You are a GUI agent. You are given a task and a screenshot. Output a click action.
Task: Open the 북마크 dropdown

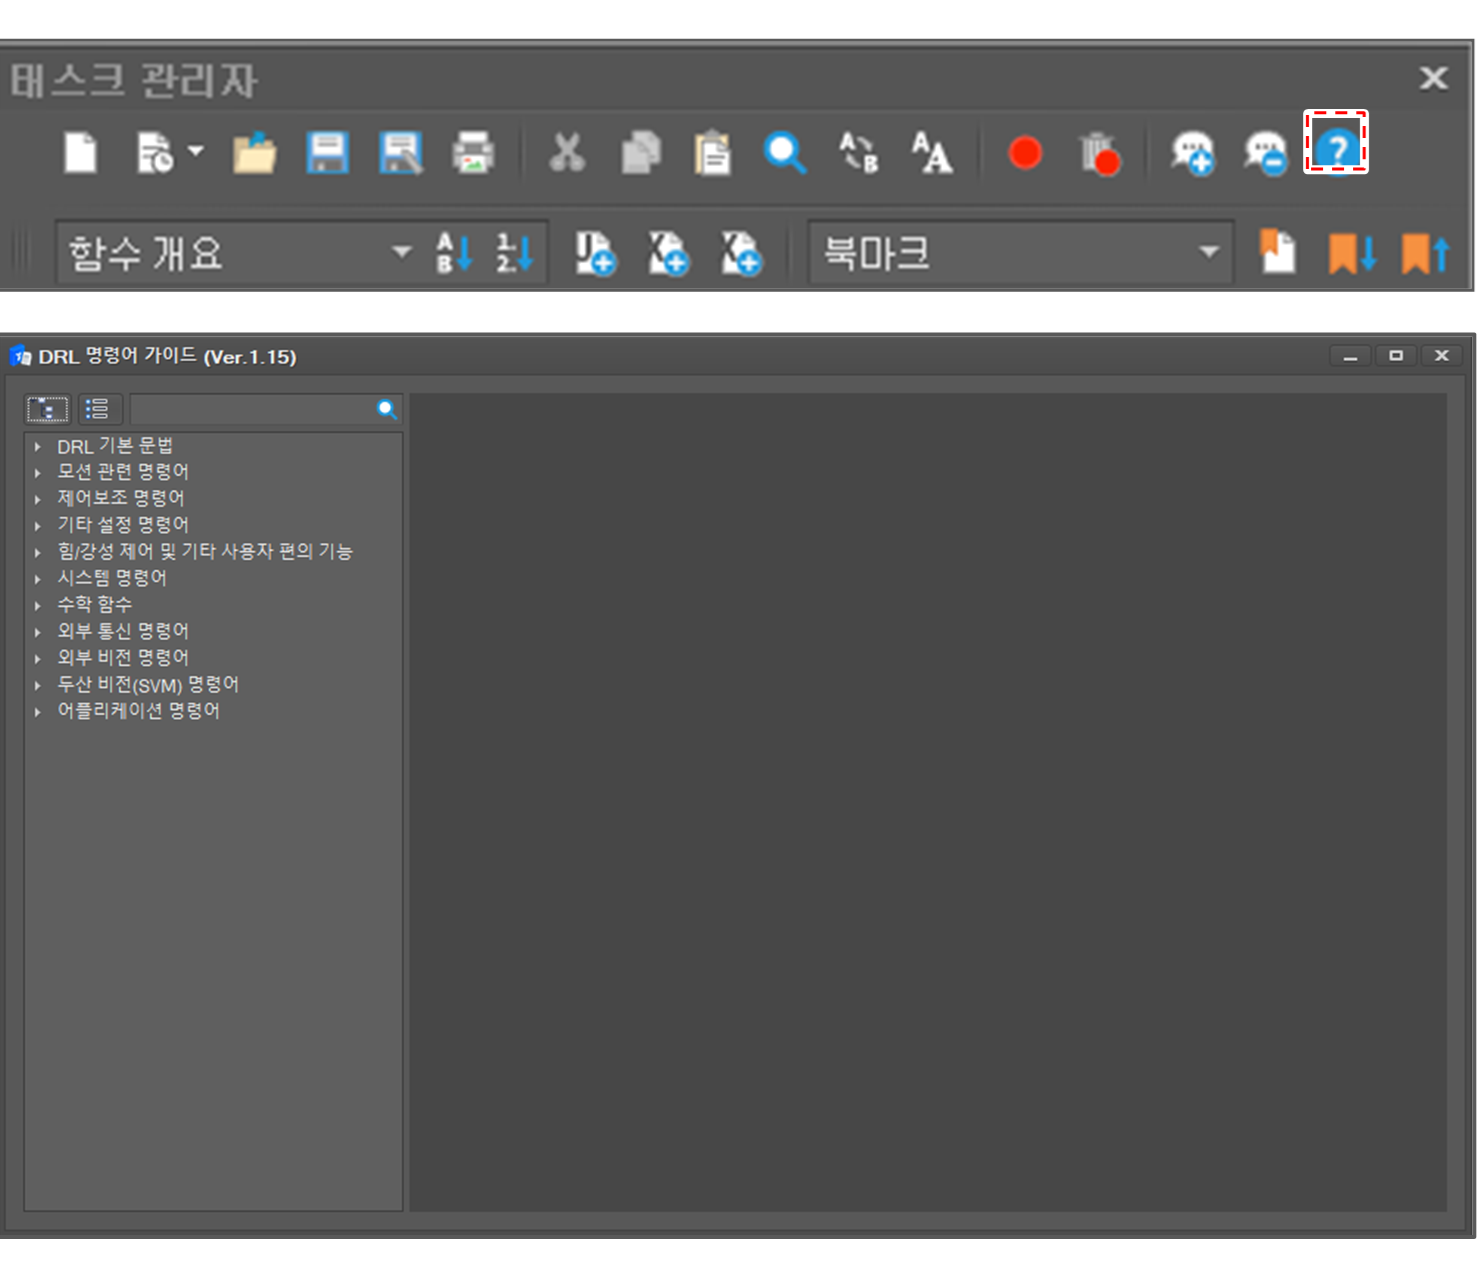pyautogui.click(x=1209, y=252)
